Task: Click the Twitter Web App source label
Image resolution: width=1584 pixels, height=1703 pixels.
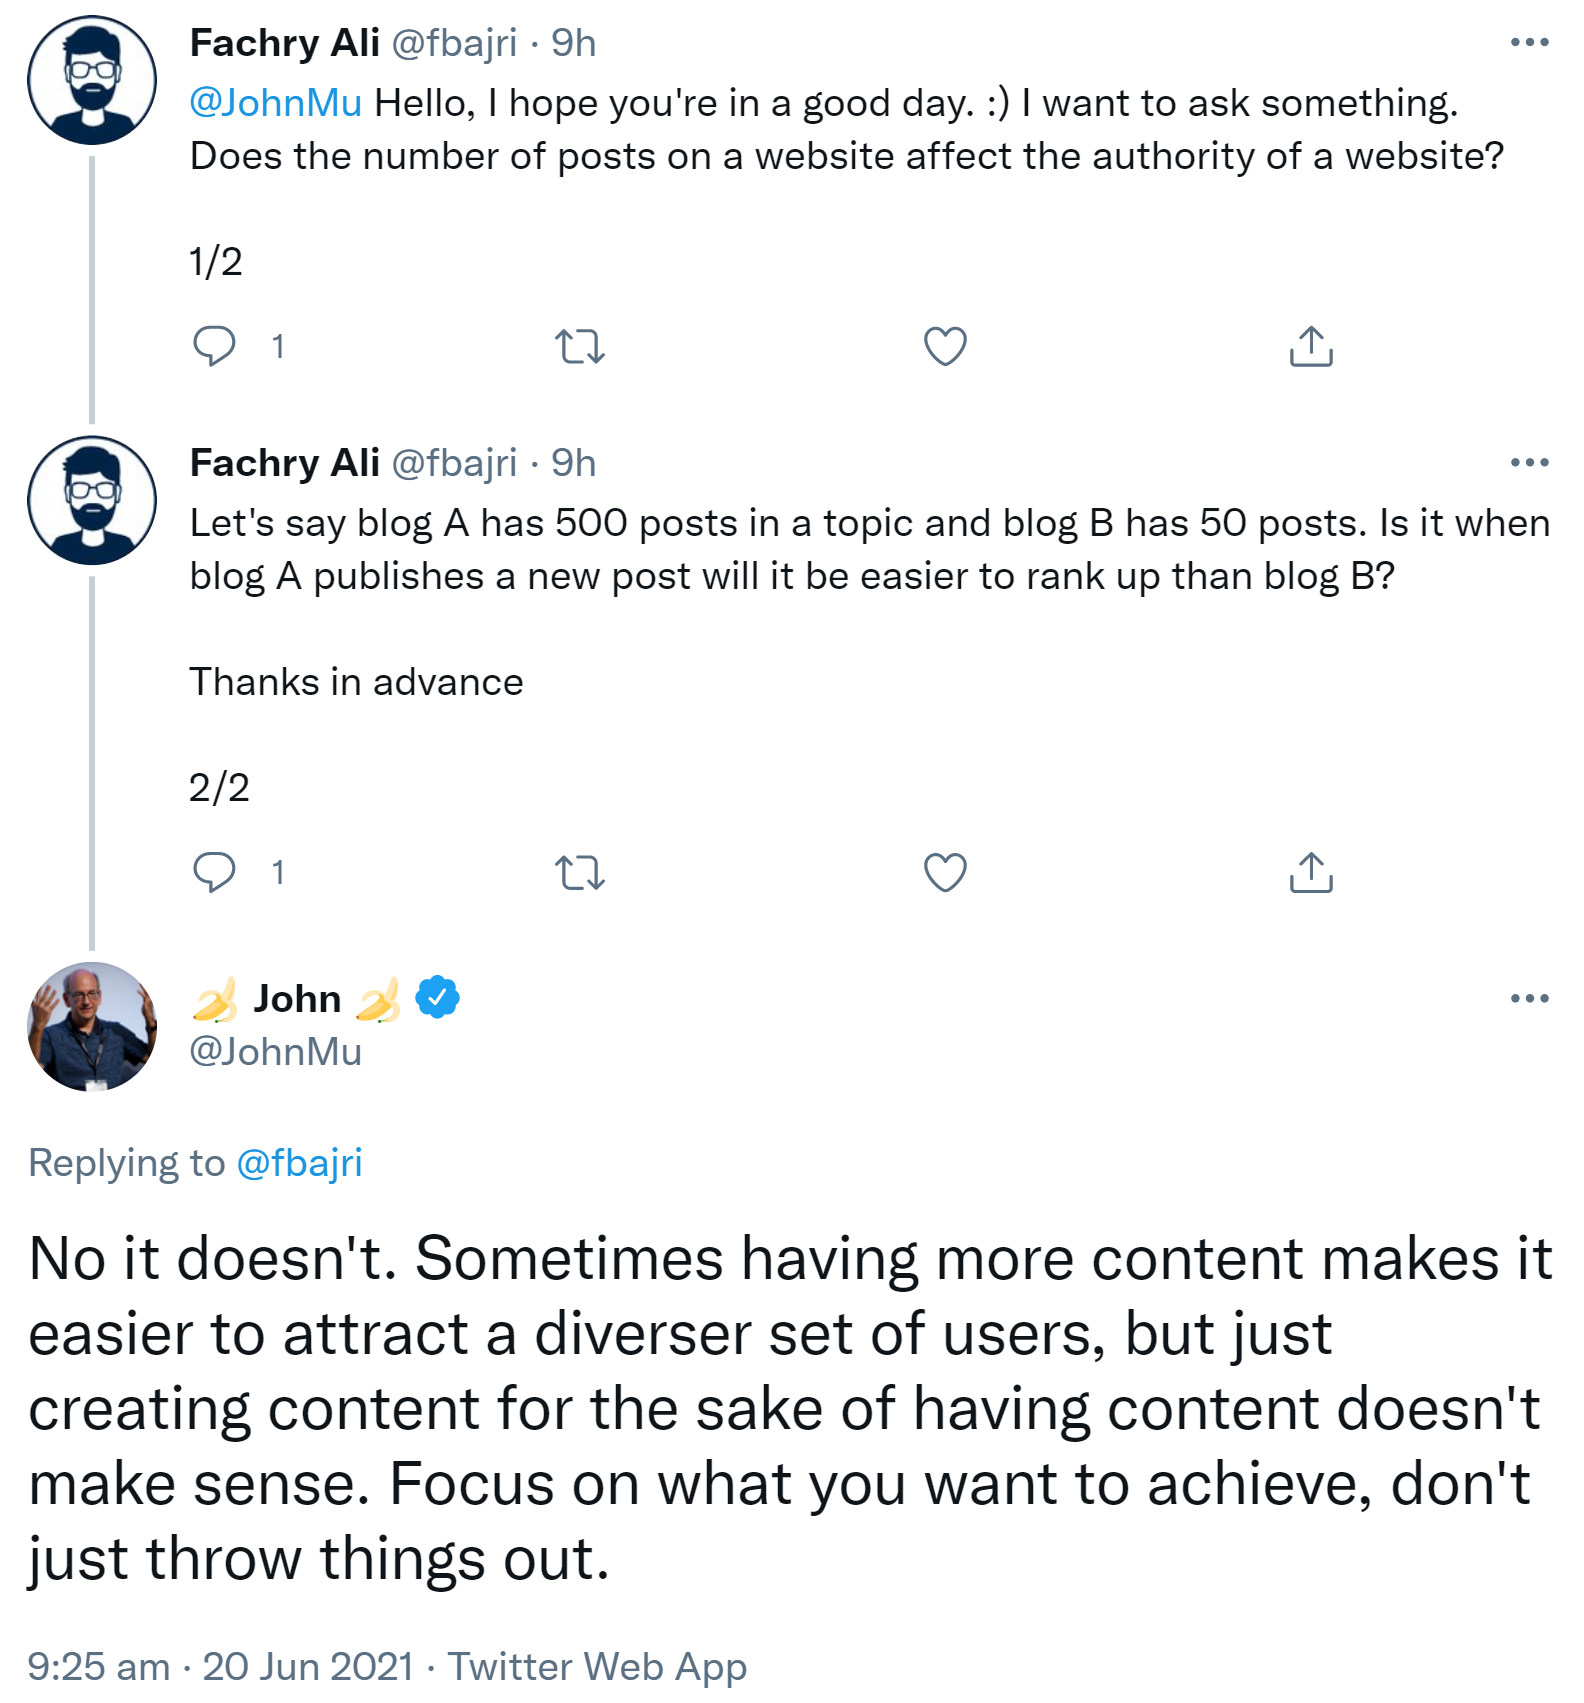Action: (x=597, y=1666)
